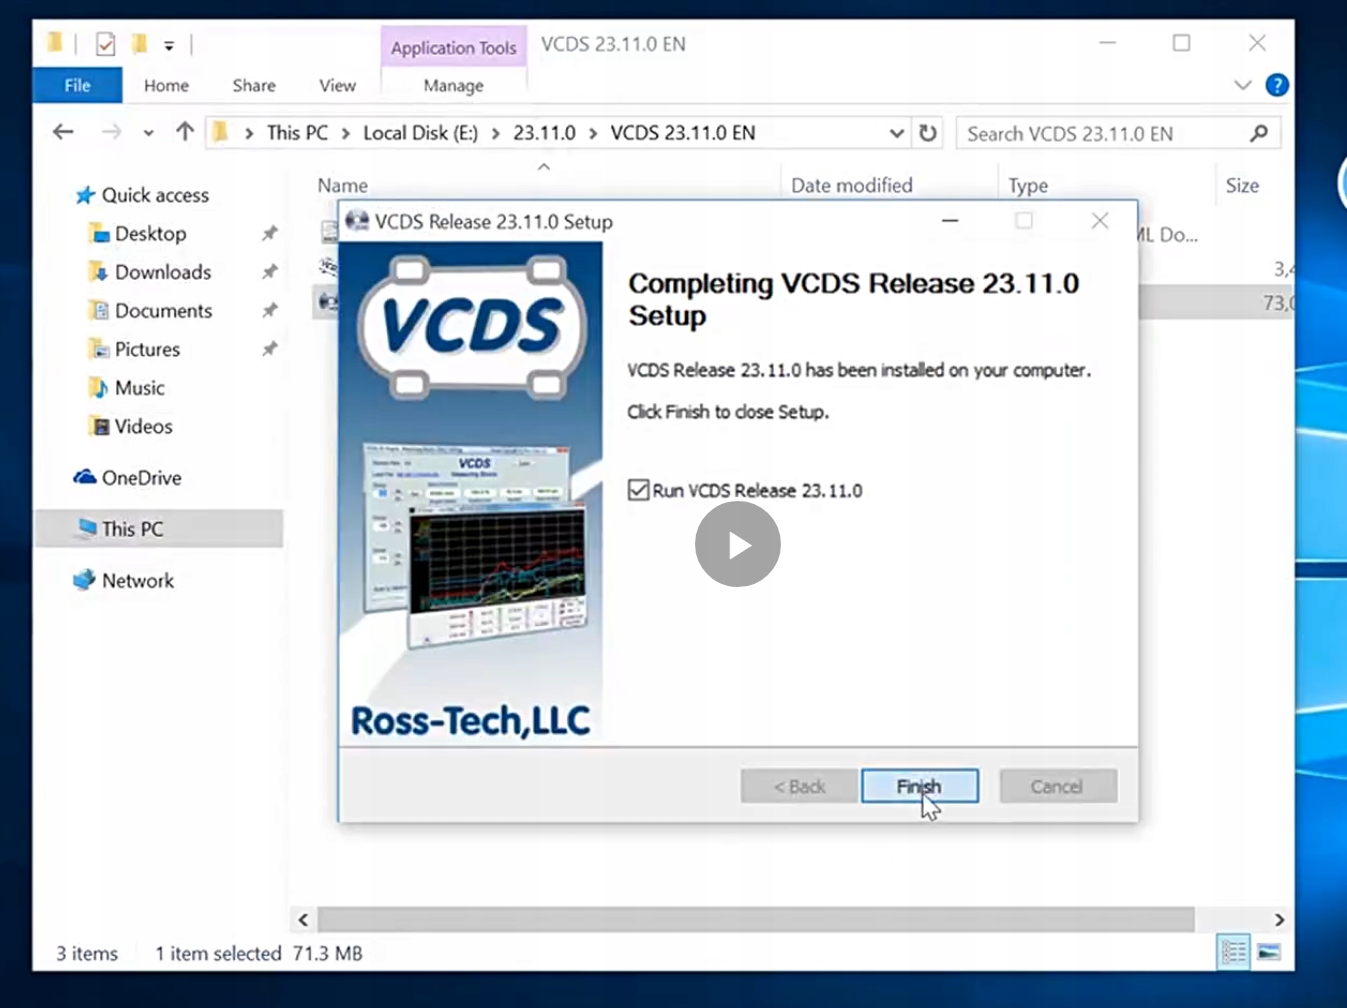Viewport: 1347px width, 1008px height.
Task: Click the video play overlay button
Action: coord(738,545)
